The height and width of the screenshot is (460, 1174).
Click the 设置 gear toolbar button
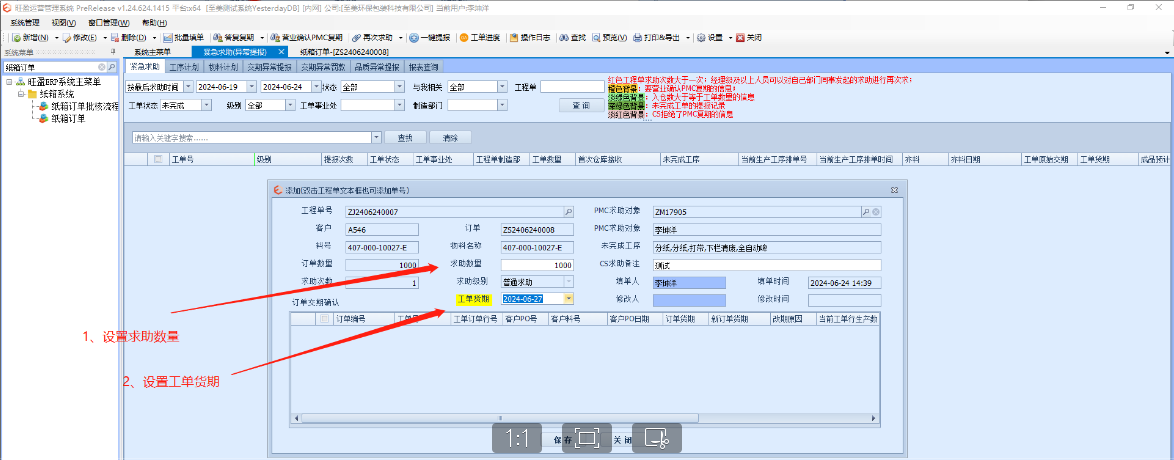coord(709,37)
